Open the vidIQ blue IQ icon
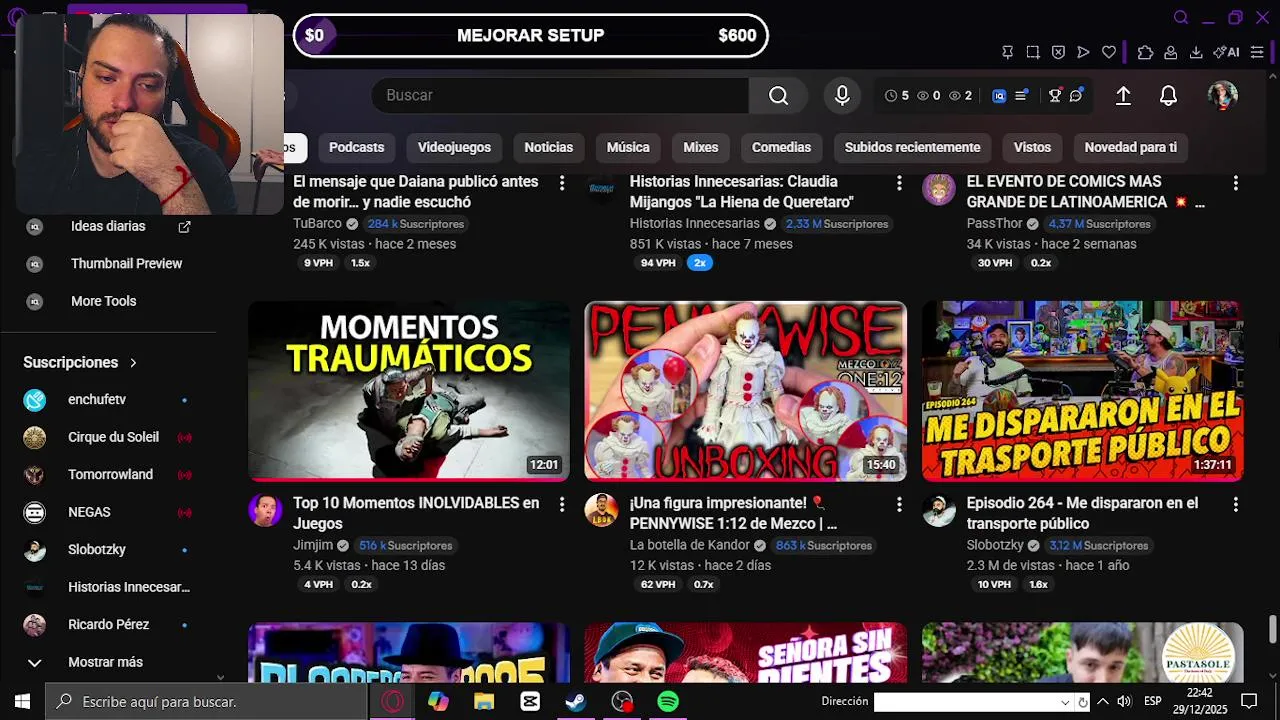Viewport: 1280px width, 720px height. tap(998, 96)
